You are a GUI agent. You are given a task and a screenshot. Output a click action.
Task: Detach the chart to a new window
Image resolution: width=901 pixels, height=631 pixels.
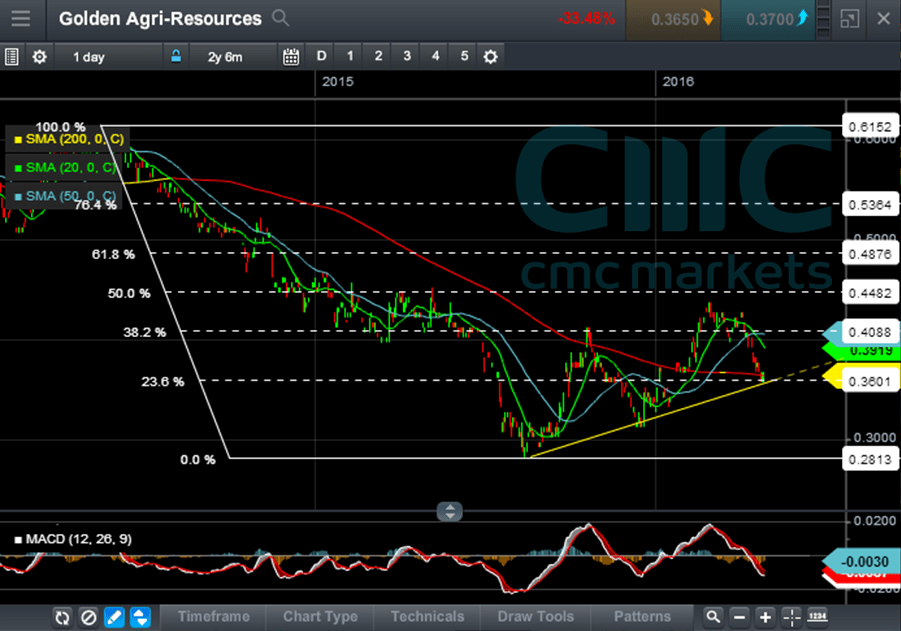click(x=849, y=19)
